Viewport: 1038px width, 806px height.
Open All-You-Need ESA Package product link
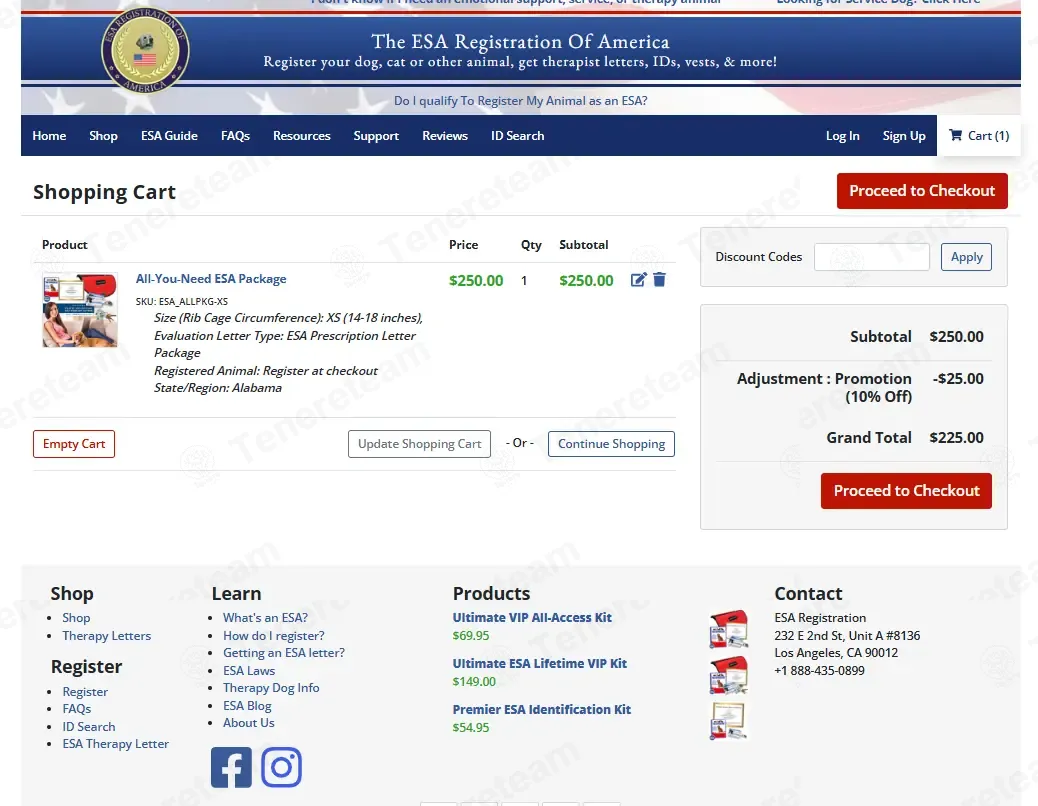[211, 279]
